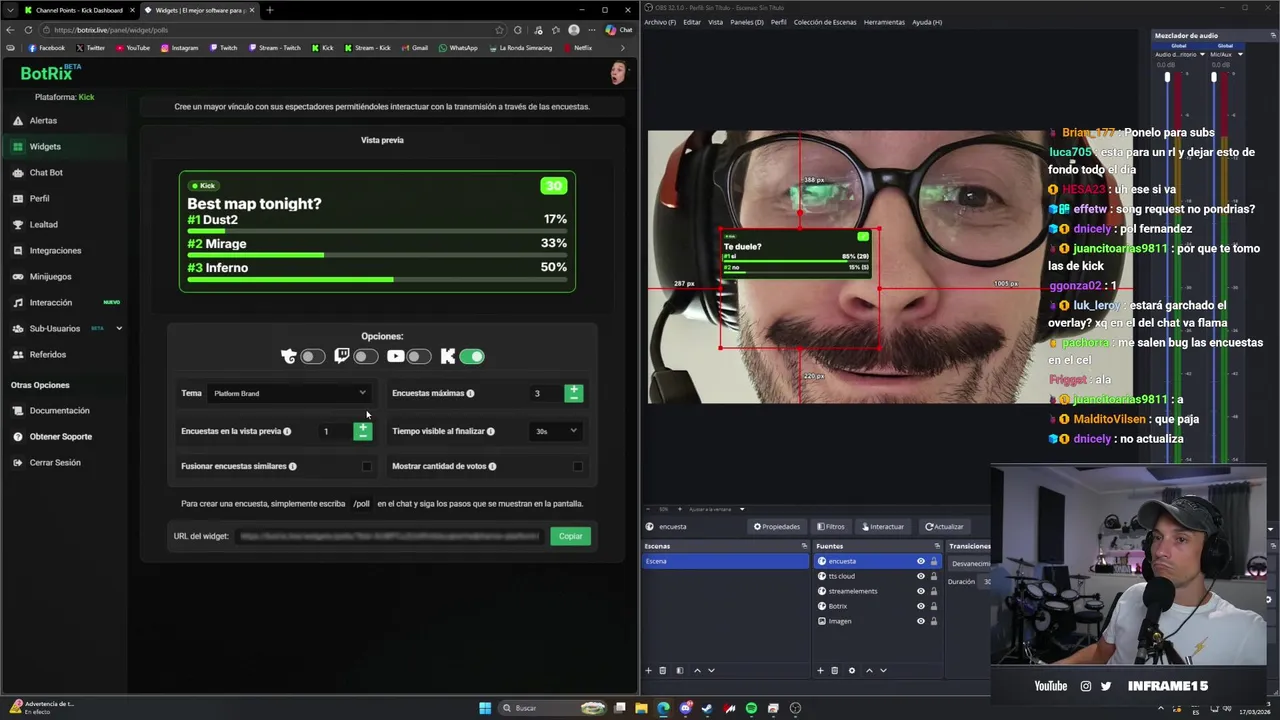Open Integraciones sidebar section
The height and width of the screenshot is (720, 1280).
[55, 250]
